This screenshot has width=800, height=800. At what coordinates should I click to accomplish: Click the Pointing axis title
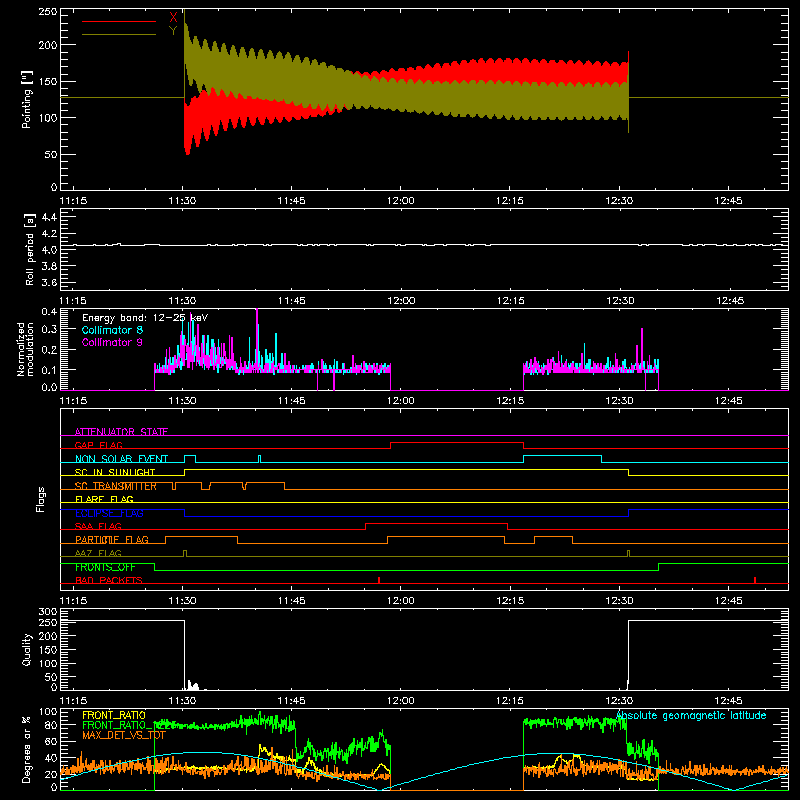point(27,99)
